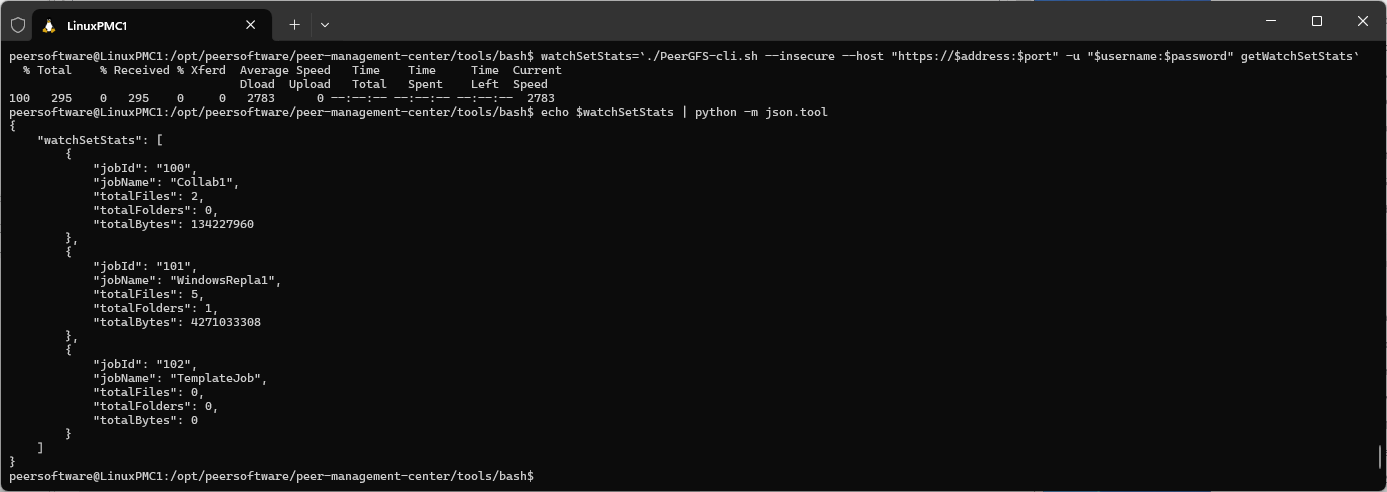Click the jobName value "TemplateJob"
Screen dimensions: 1387x492
[218, 378]
